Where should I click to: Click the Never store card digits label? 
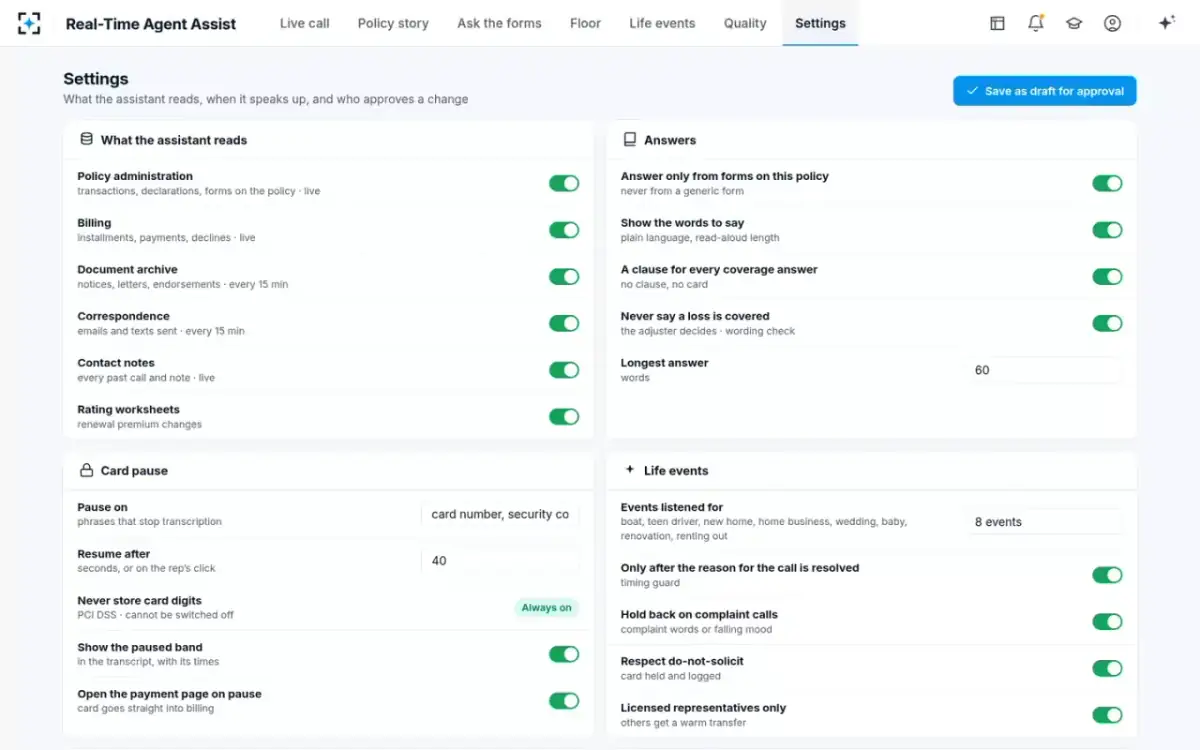pyautogui.click(x=139, y=601)
